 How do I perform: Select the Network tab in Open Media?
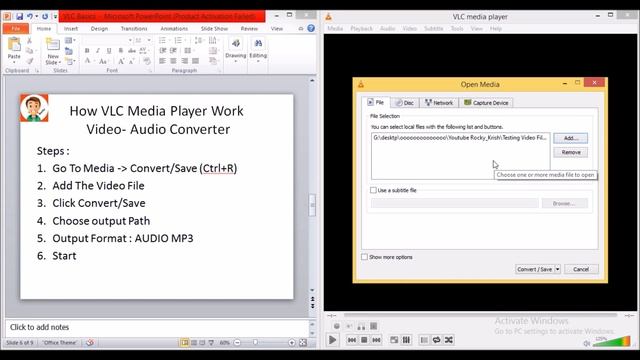pyautogui.click(x=439, y=103)
